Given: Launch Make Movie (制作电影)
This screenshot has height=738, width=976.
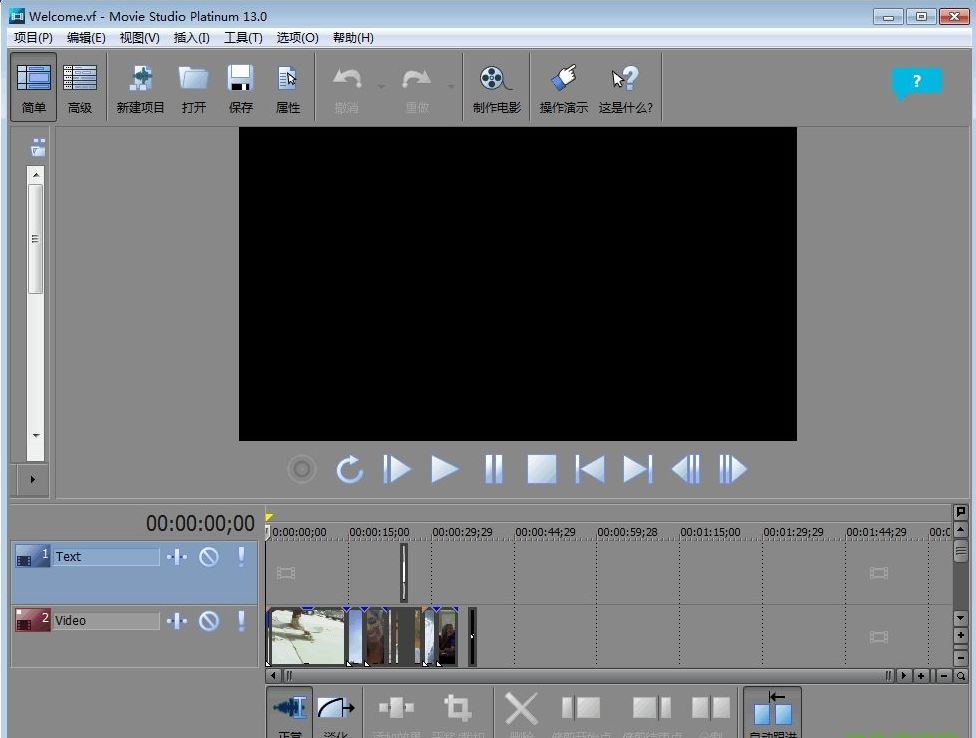Looking at the screenshot, I should click(496, 88).
